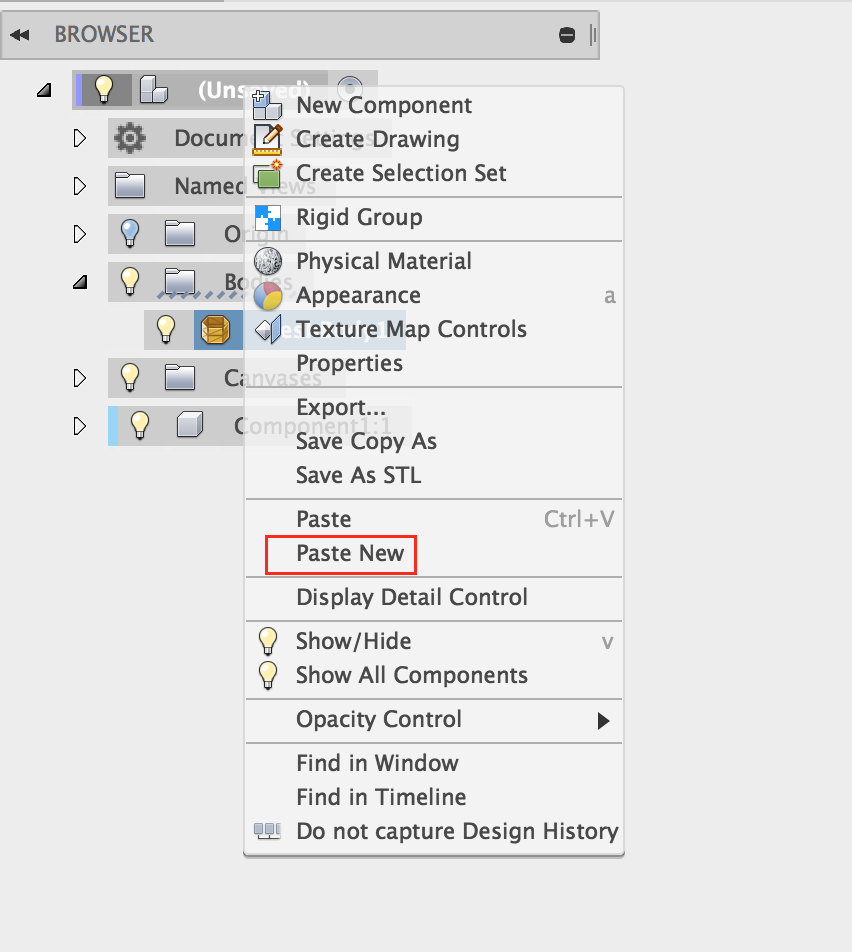852x952 pixels.
Task: Open the Opacity Control submenu arrow
Action: pos(603,720)
